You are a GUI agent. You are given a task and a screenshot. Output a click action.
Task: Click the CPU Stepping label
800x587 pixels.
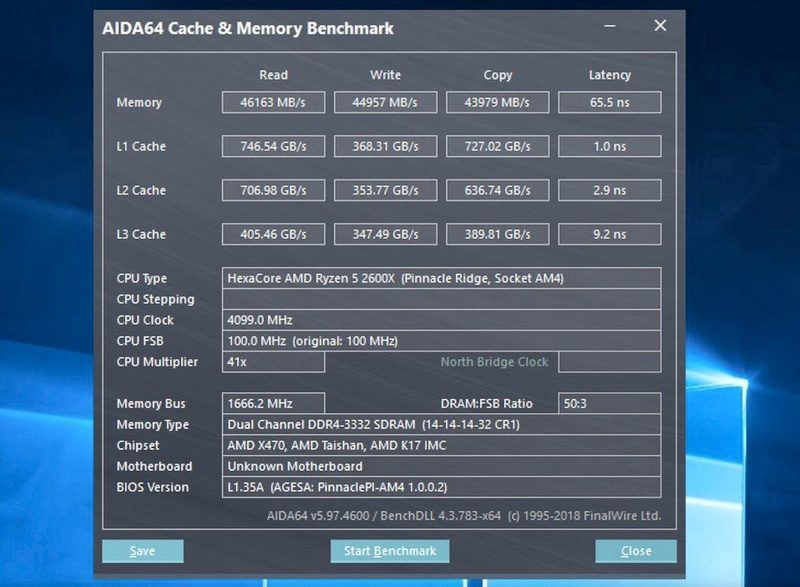156,300
